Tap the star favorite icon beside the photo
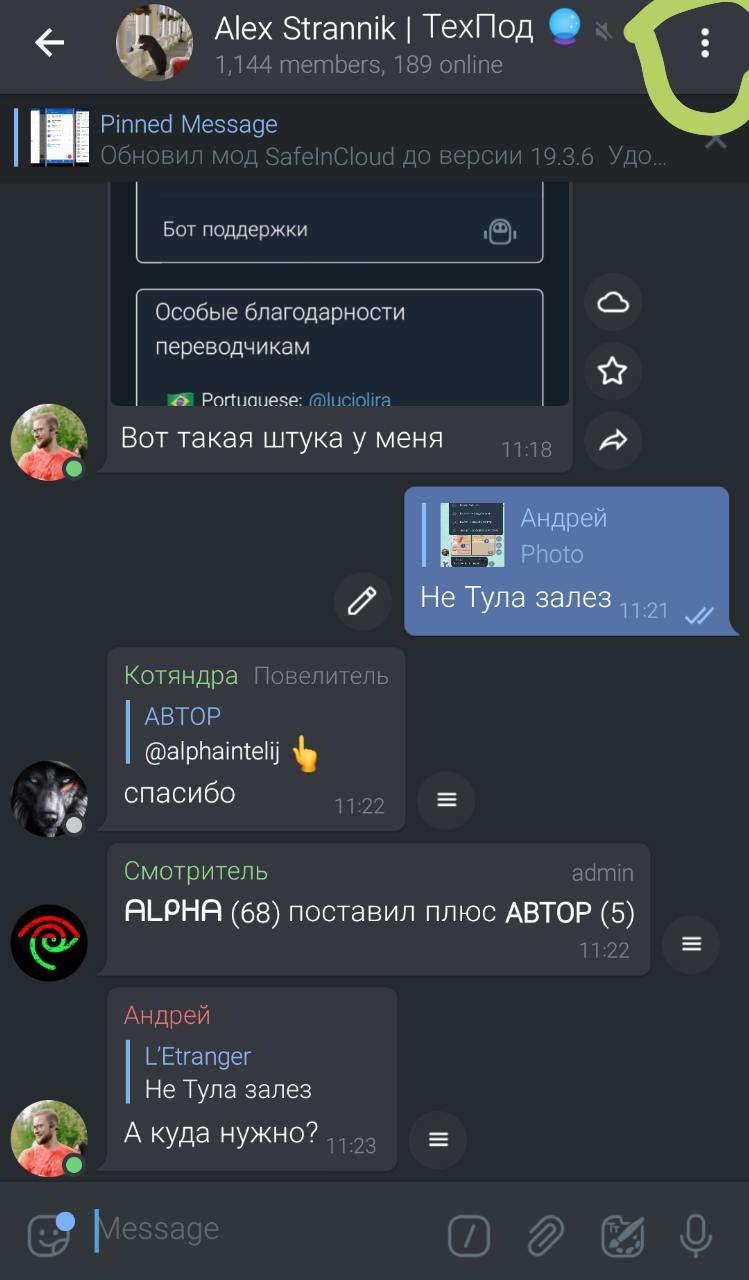This screenshot has width=749, height=1280. pos(612,371)
